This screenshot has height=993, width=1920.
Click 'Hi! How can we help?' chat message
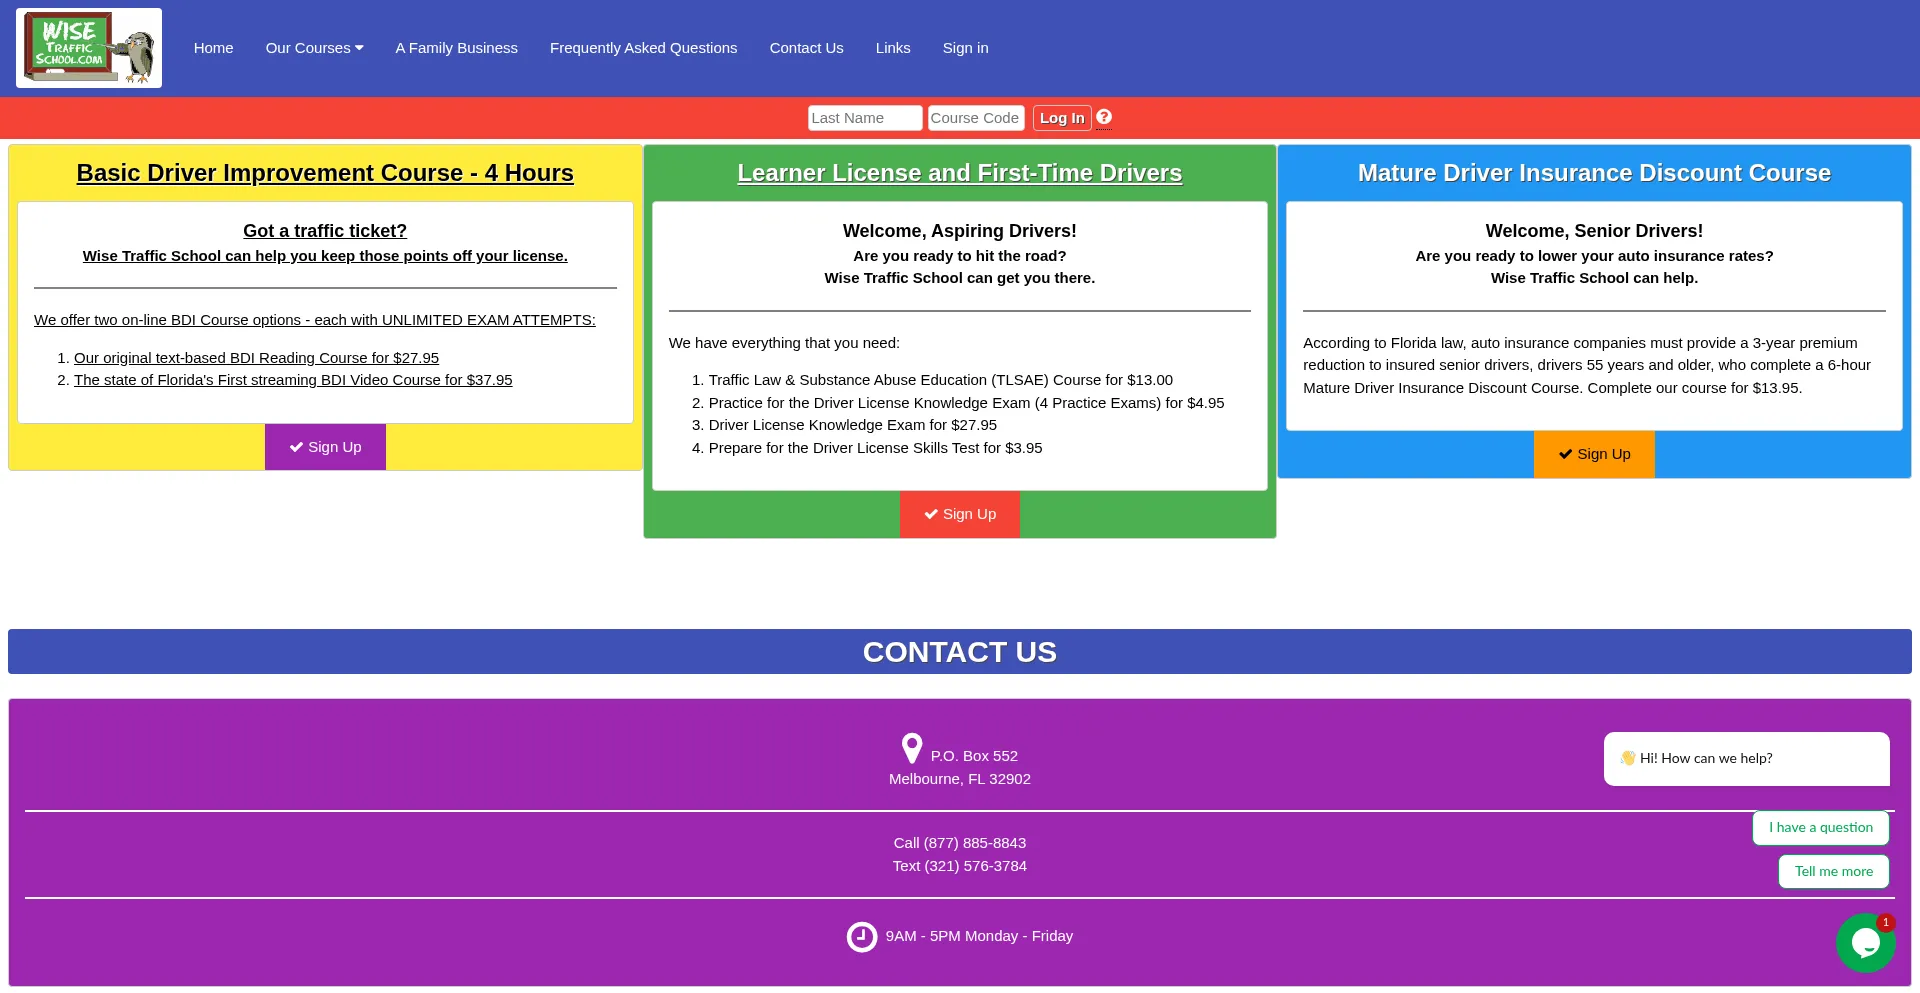(x=1747, y=759)
